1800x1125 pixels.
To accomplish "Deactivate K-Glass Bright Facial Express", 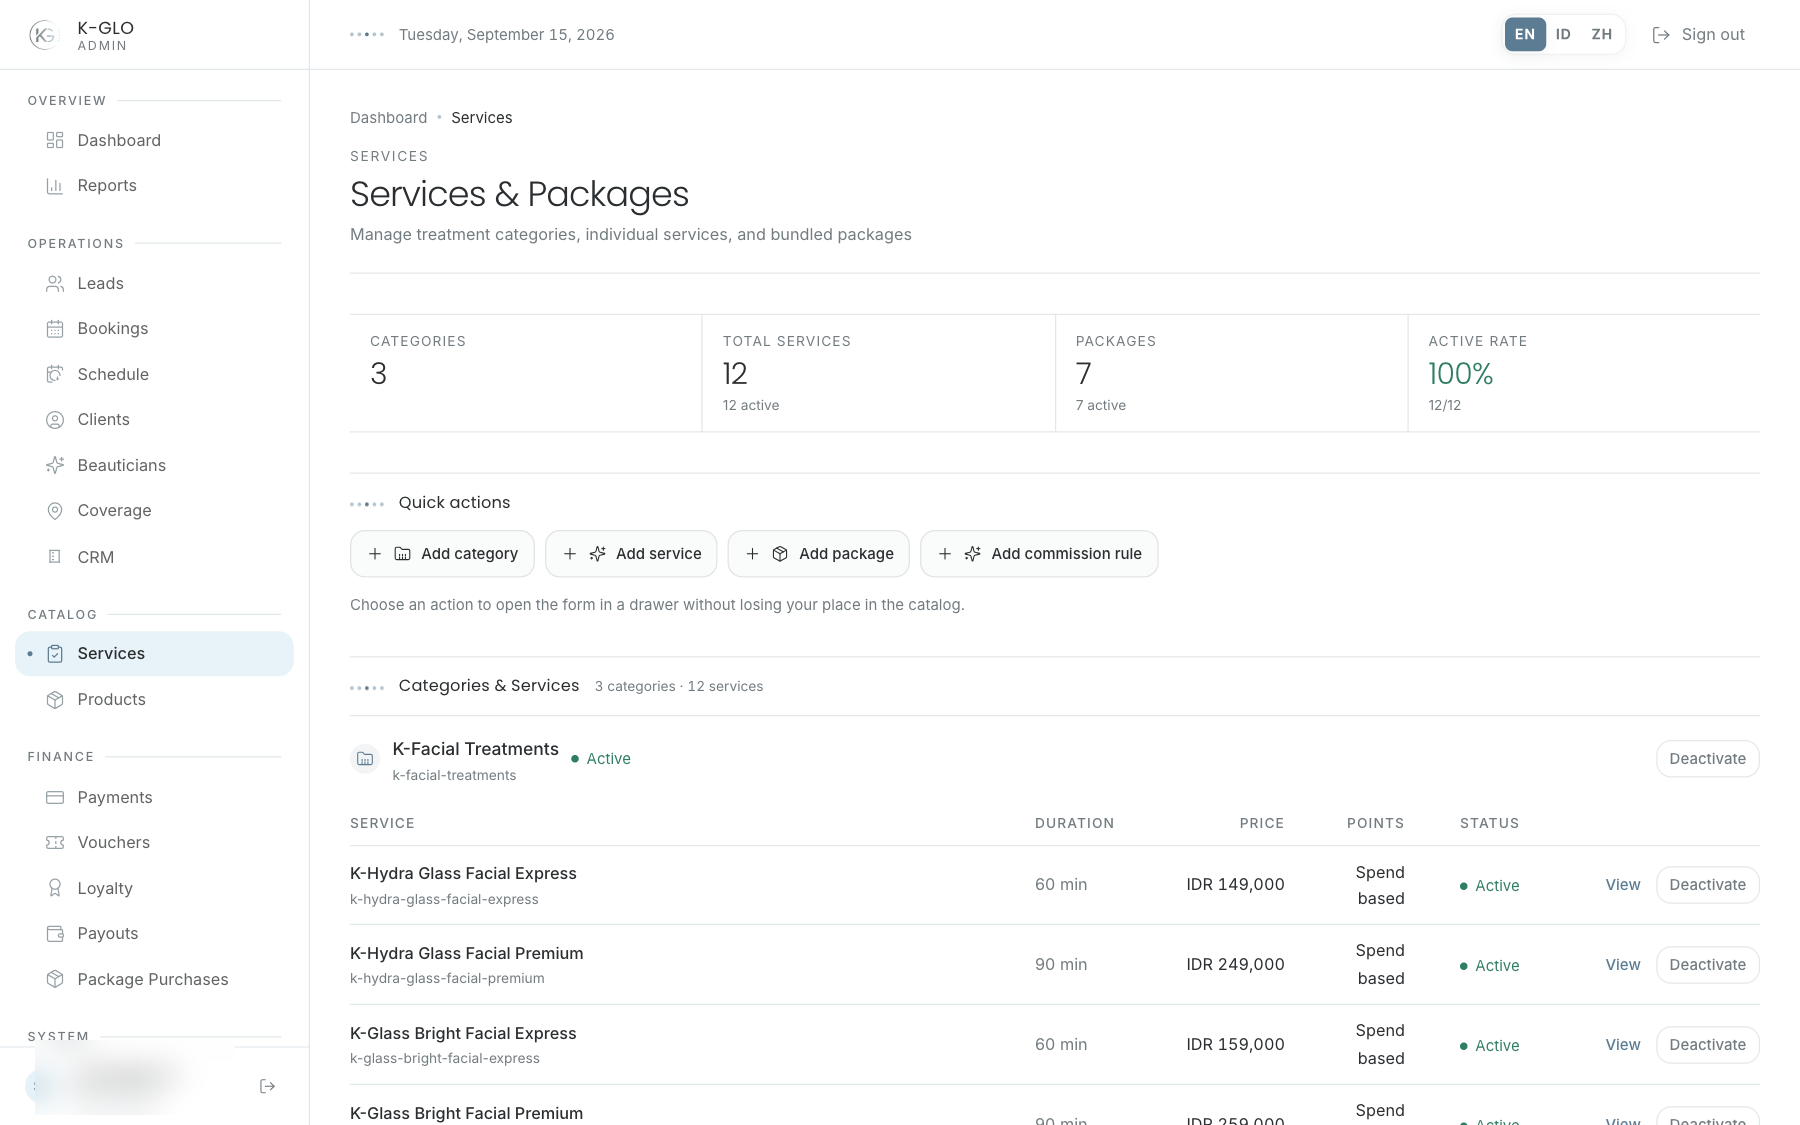I will point(1707,1045).
